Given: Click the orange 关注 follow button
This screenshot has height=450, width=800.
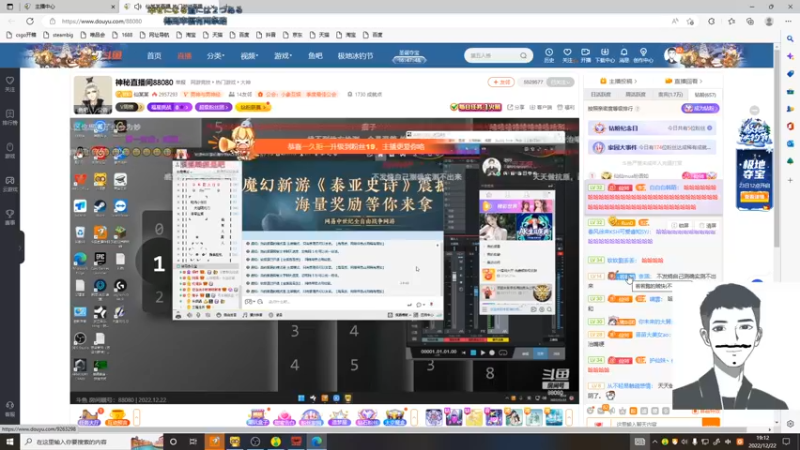Looking at the screenshot, I should pyautogui.click(x=501, y=82).
